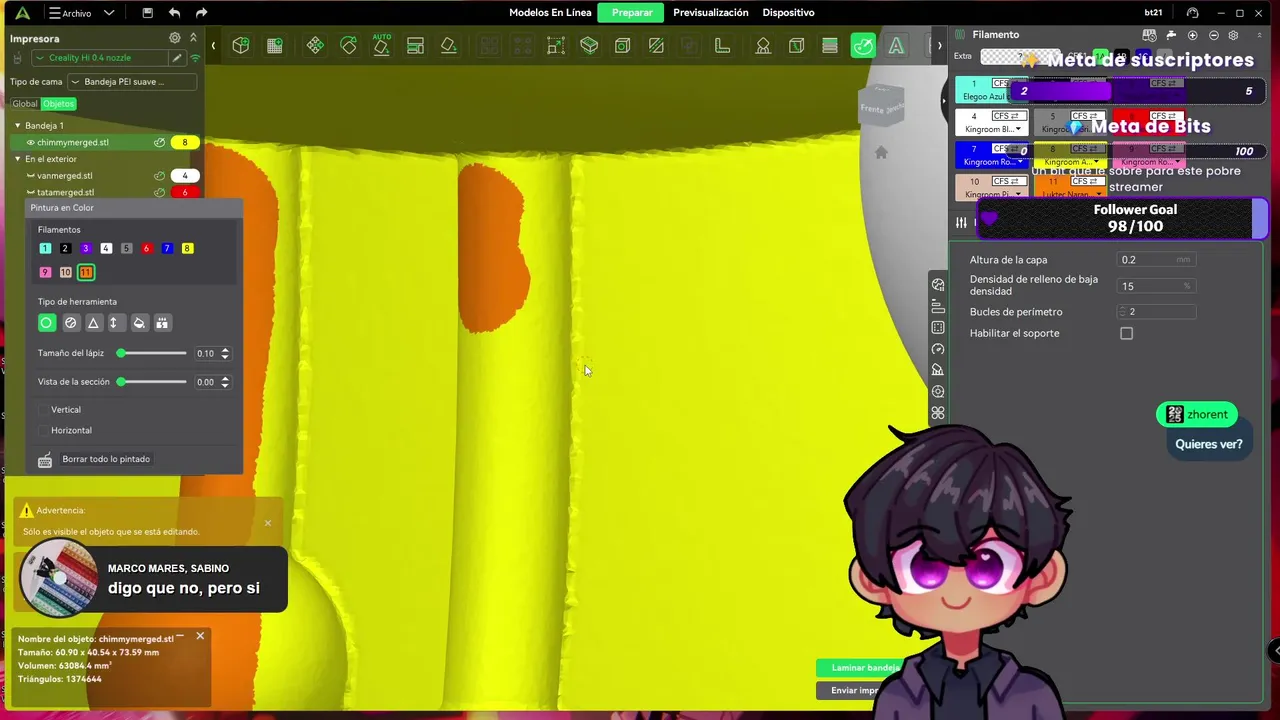Toggle visibility of vanmerged.stl

coord(30,176)
